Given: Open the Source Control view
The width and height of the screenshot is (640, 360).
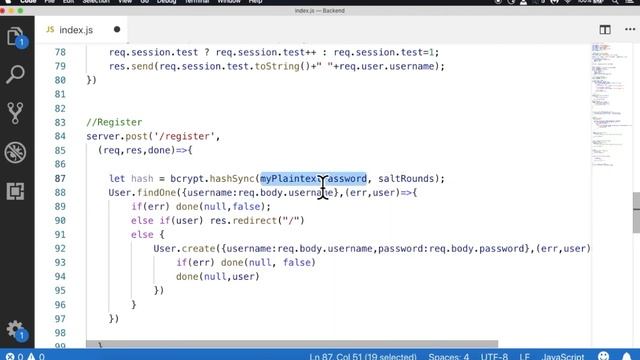Looking at the screenshot, I should [16, 113].
